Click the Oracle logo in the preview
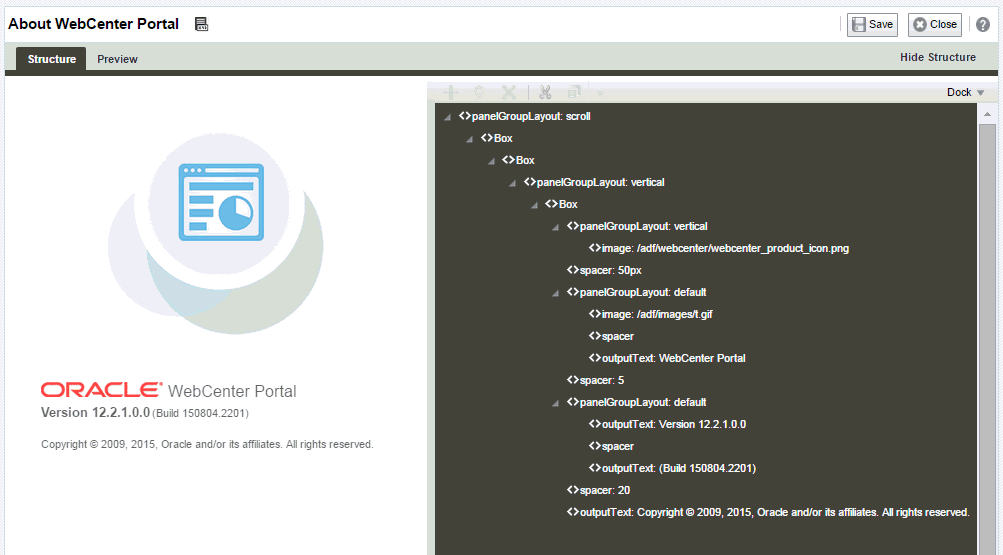Image resolution: width=1003 pixels, height=555 pixels. point(102,390)
